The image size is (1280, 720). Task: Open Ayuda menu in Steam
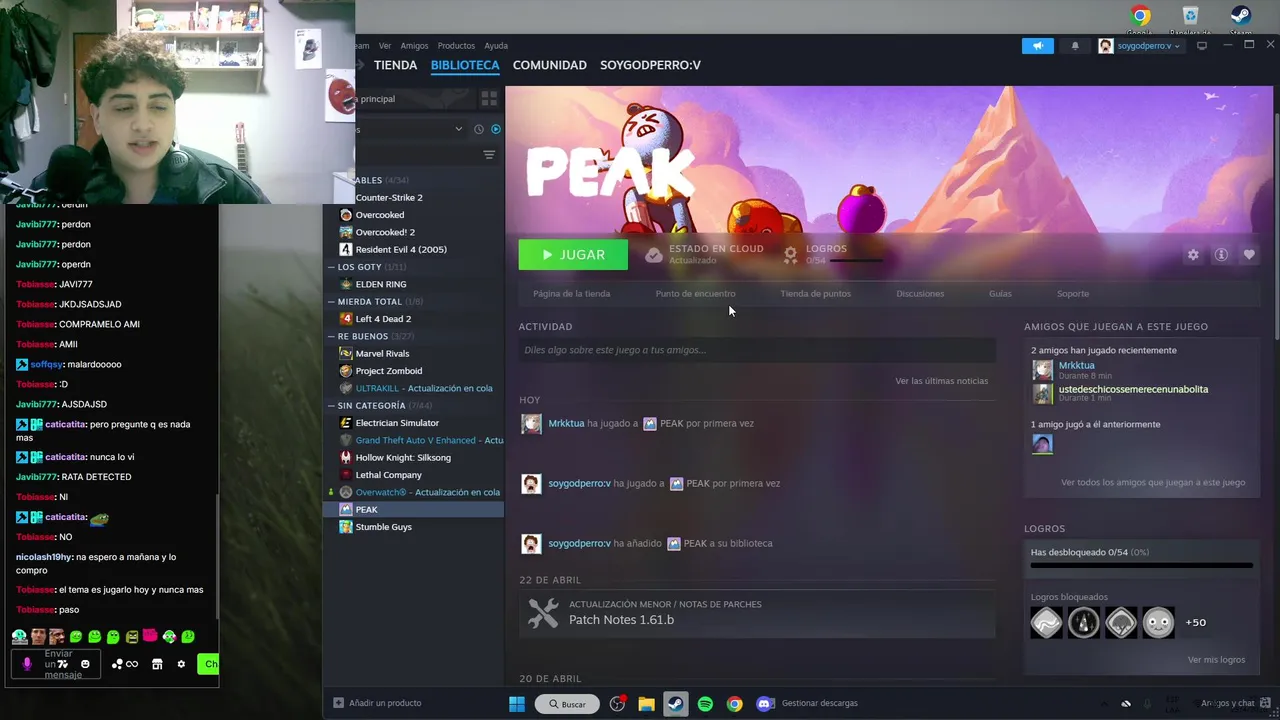496,46
